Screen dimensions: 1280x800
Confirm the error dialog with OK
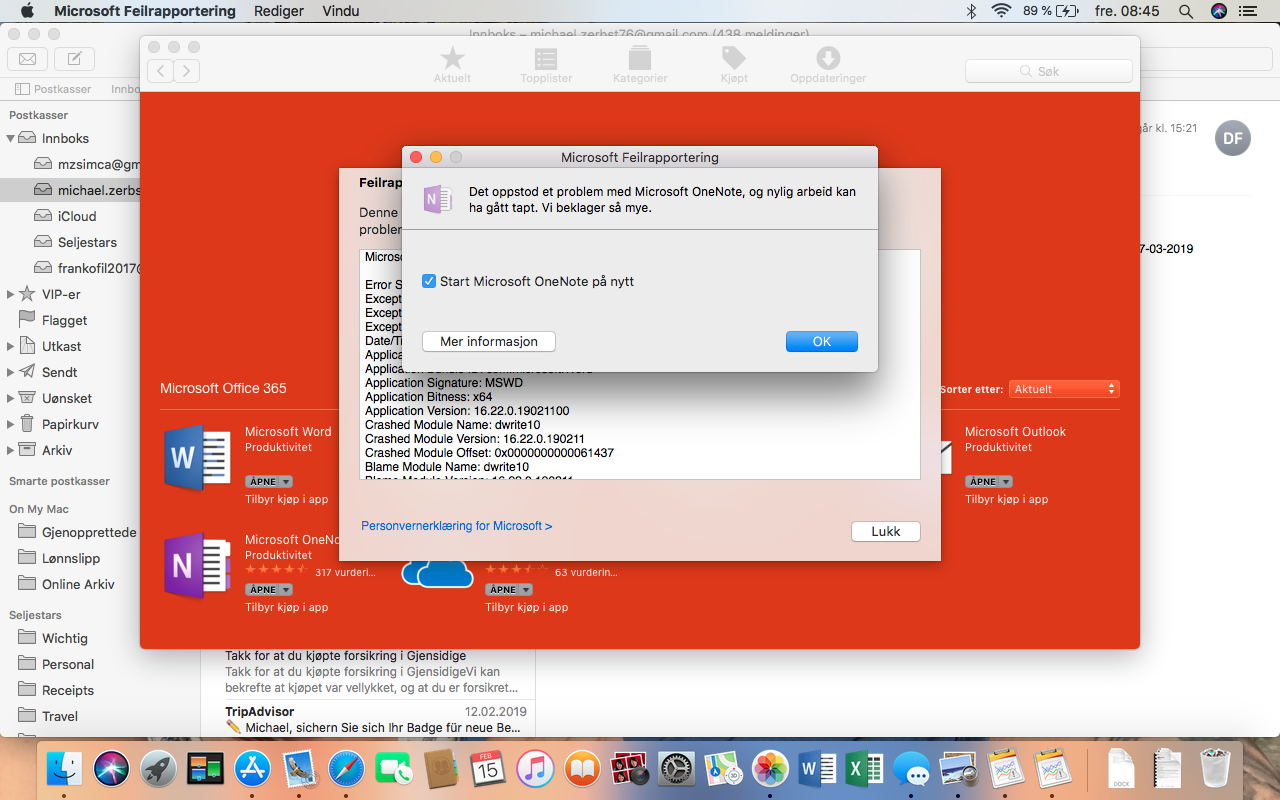click(x=822, y=342)
